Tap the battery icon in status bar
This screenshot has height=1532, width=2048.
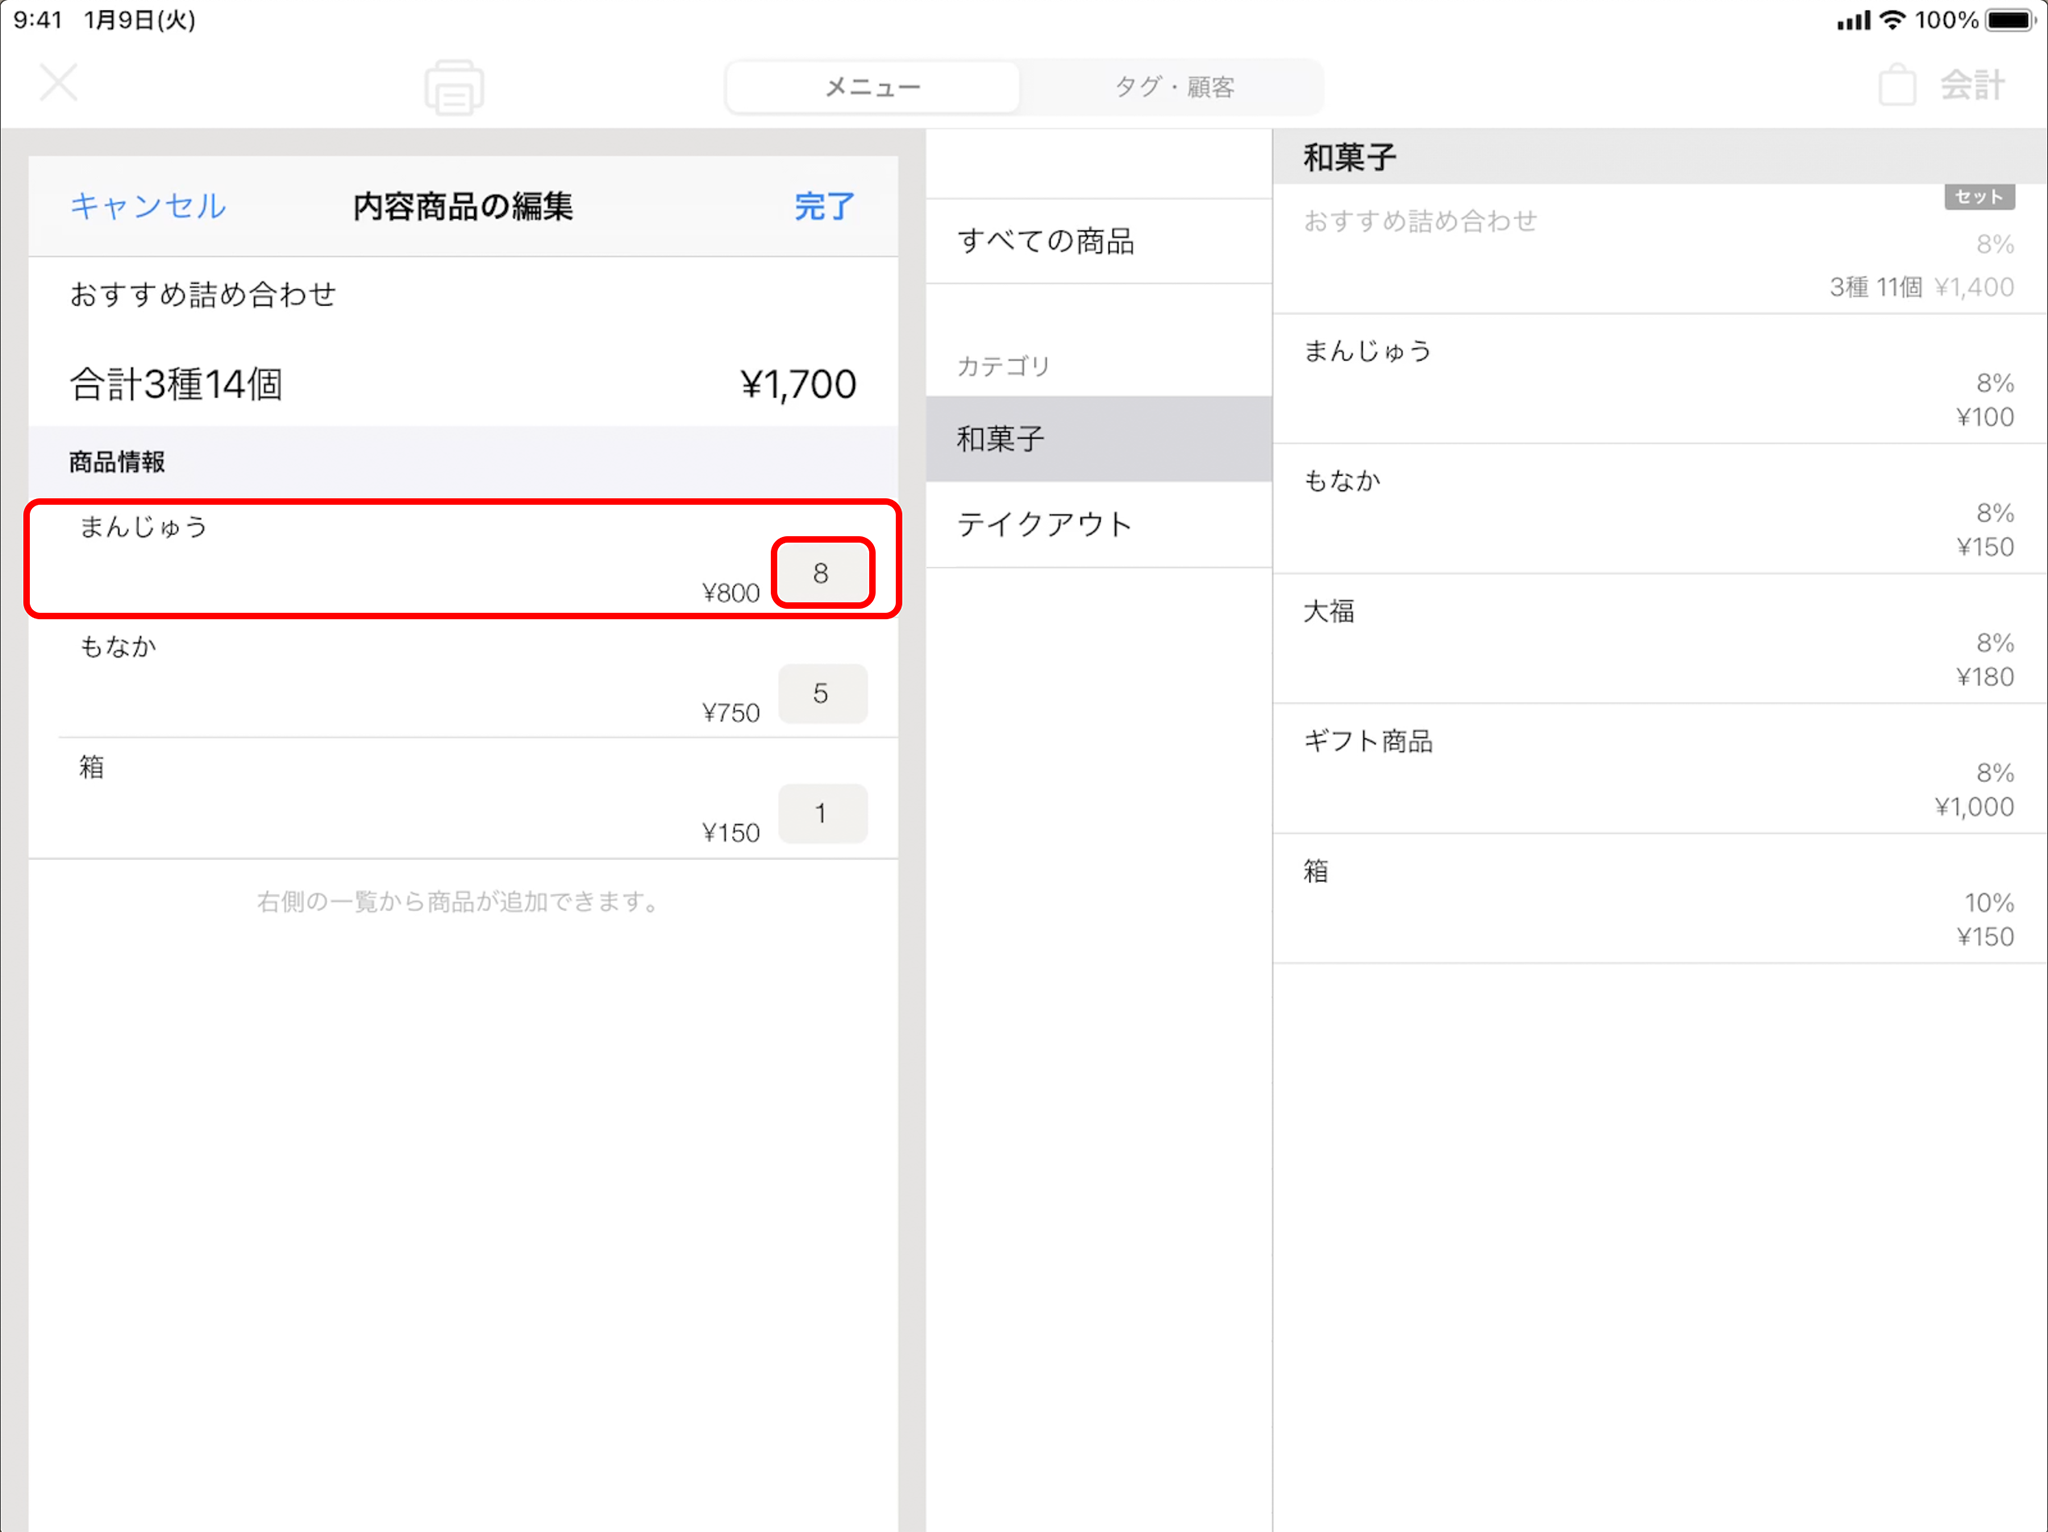2010,20
